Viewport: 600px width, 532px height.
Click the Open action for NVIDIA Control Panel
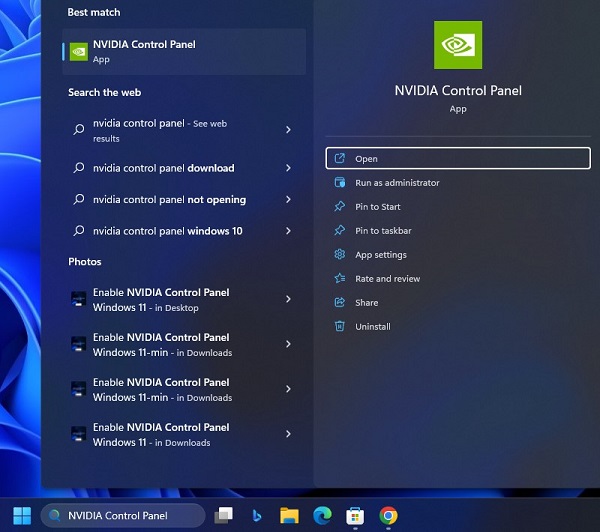click(x=458, y=158)
